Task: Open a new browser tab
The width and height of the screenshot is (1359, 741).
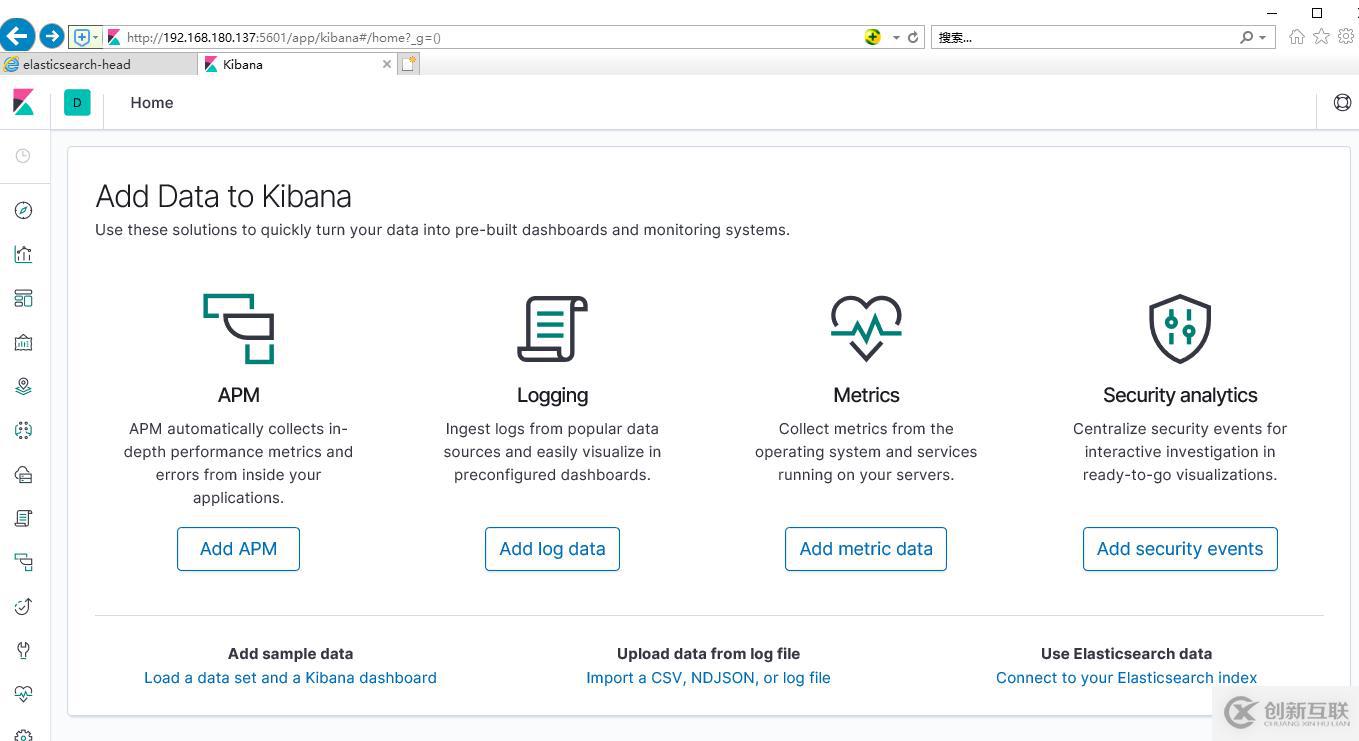Action: pos(409,64)
